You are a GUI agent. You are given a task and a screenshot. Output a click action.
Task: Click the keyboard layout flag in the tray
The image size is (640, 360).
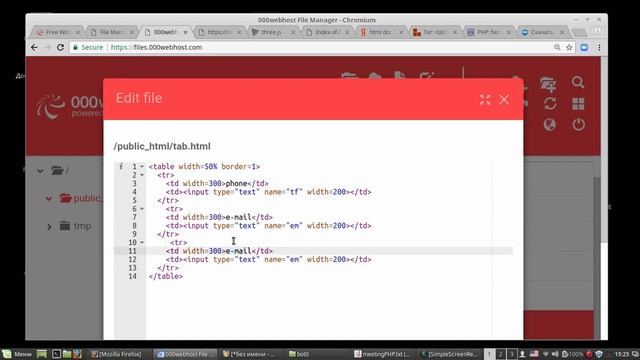tap(534, 354)
